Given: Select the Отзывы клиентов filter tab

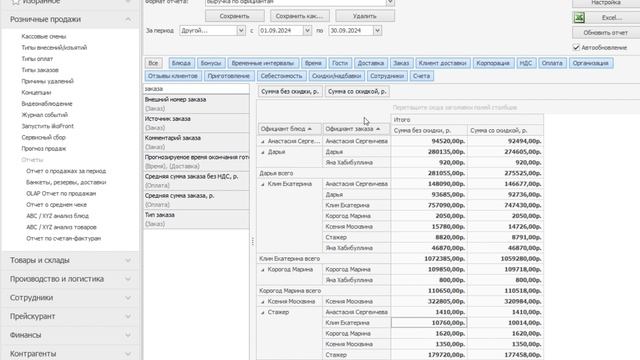Looking at the screenshot, I should coord(173,76).
